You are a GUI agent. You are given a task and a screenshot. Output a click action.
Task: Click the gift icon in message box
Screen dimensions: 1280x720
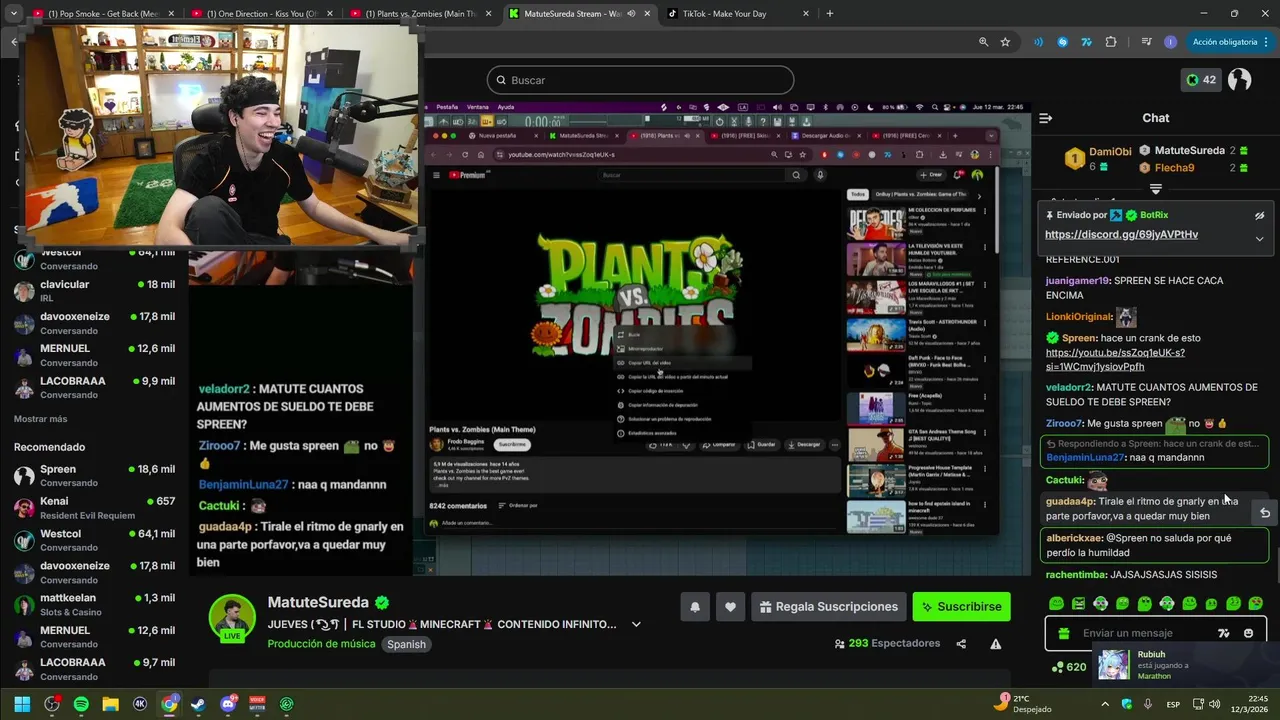click(x=1063, y=633)
